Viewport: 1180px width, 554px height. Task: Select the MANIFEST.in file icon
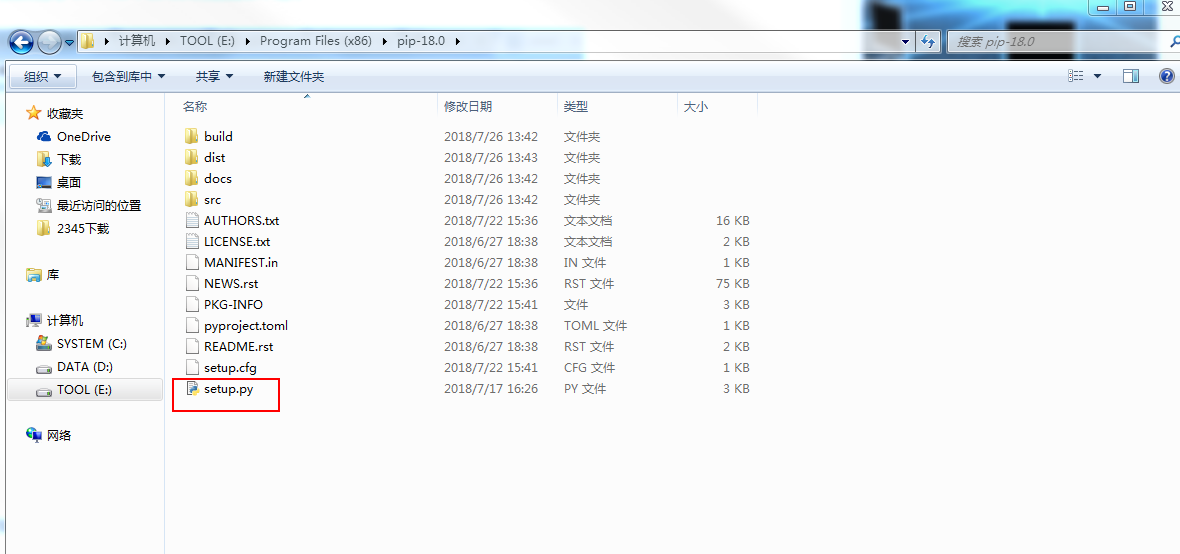click(x=192, y=263)
